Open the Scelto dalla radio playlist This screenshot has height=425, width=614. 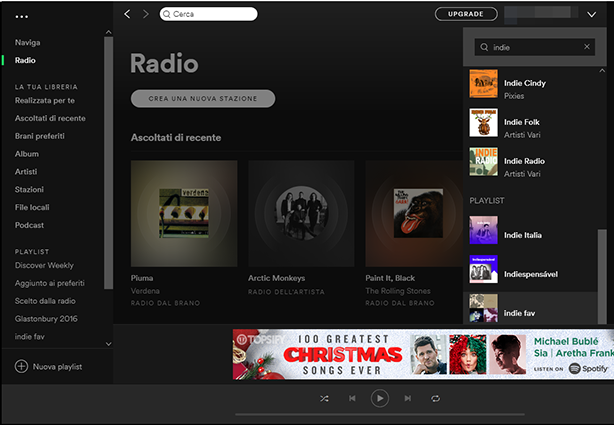coord(45,301)
